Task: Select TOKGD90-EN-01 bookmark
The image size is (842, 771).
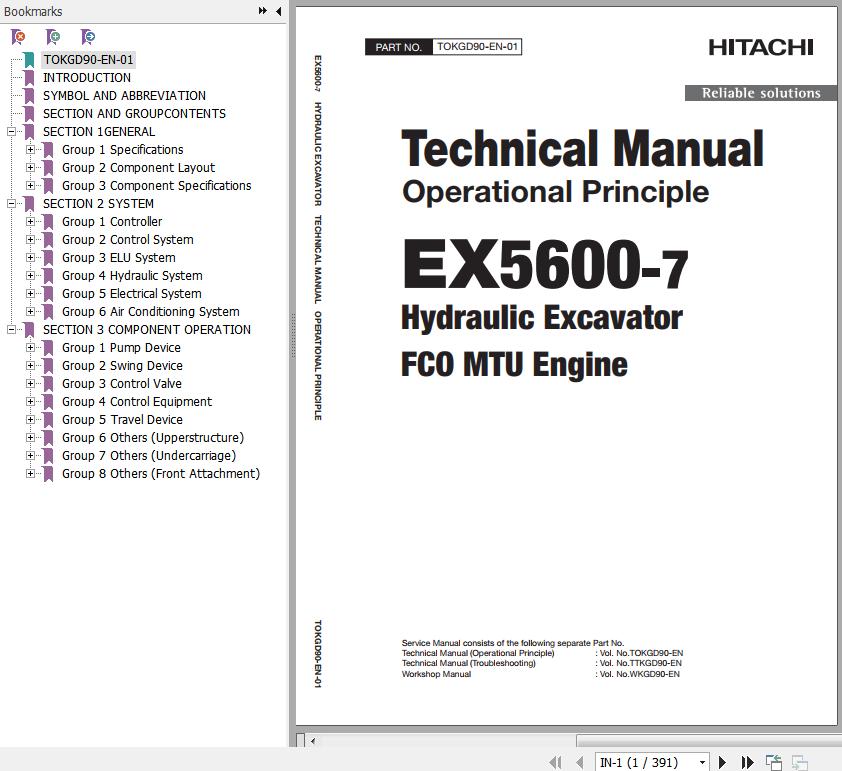Action: (x=88, y=60)
